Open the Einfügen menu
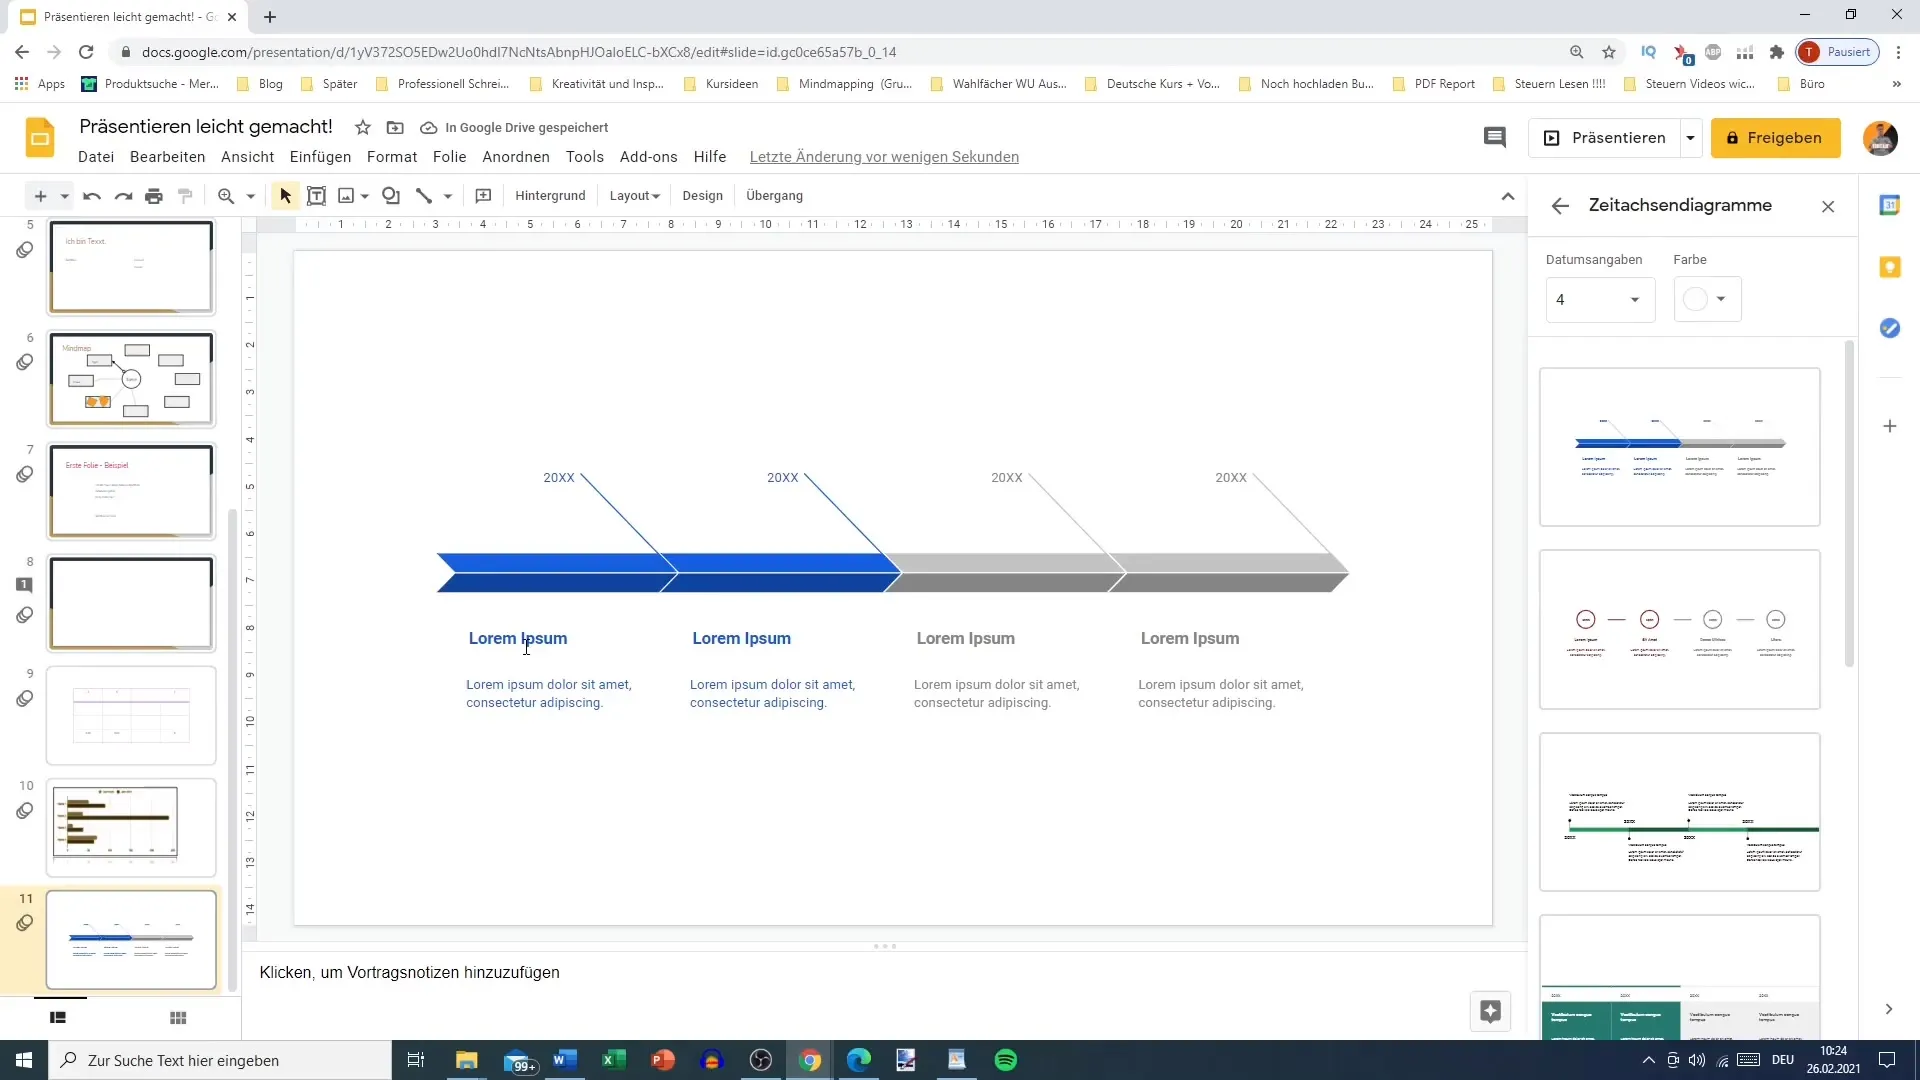This screenshot has height=1080, width=1920. 320,157
